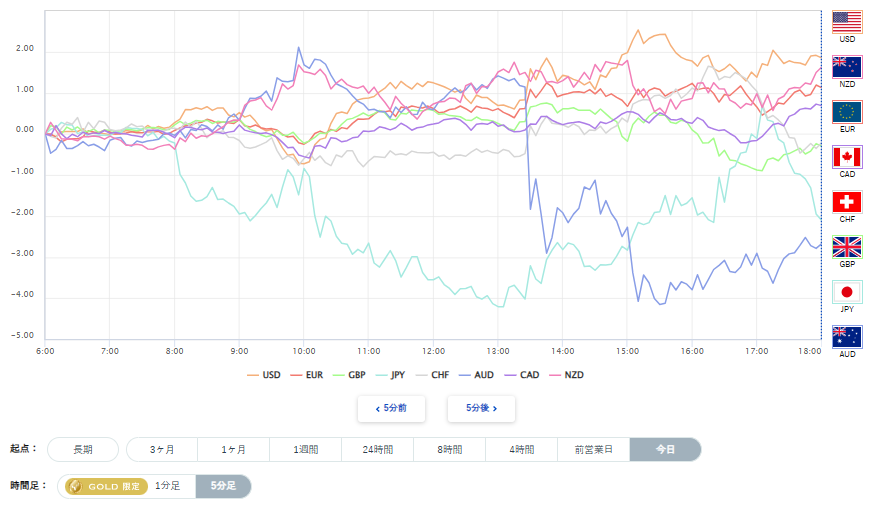Toggle the JPY line in chart legend

(x=391, y=375)
